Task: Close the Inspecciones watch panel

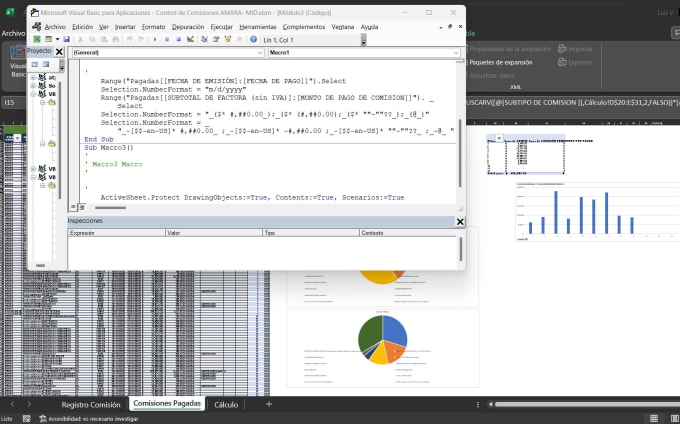Action: pos(460,222)
